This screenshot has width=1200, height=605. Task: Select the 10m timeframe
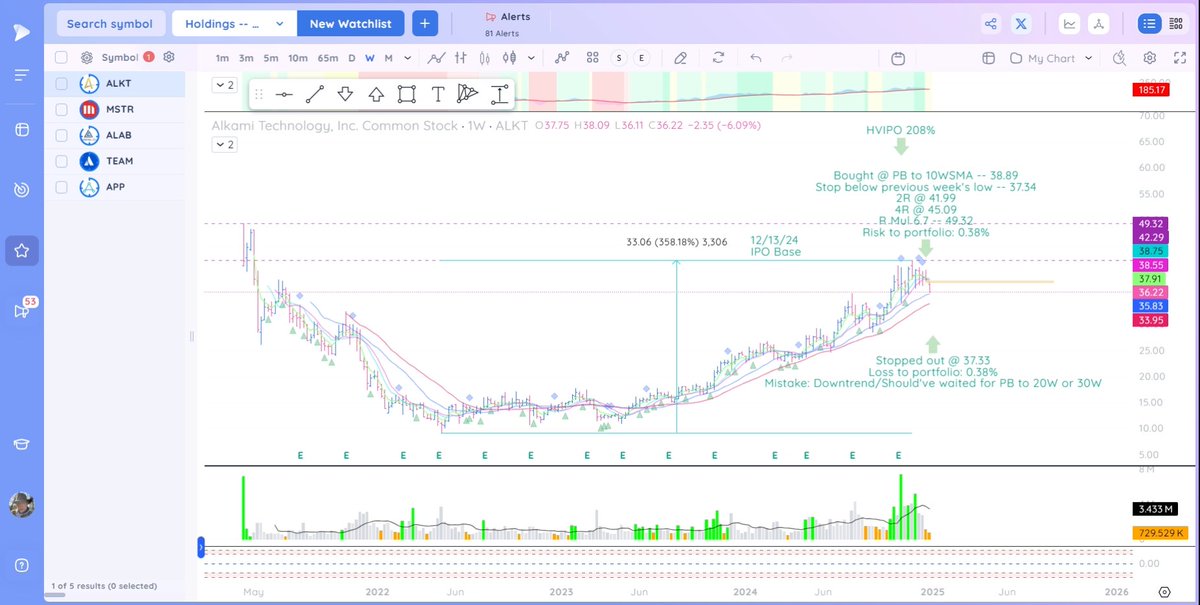click(x=298, y=58)
